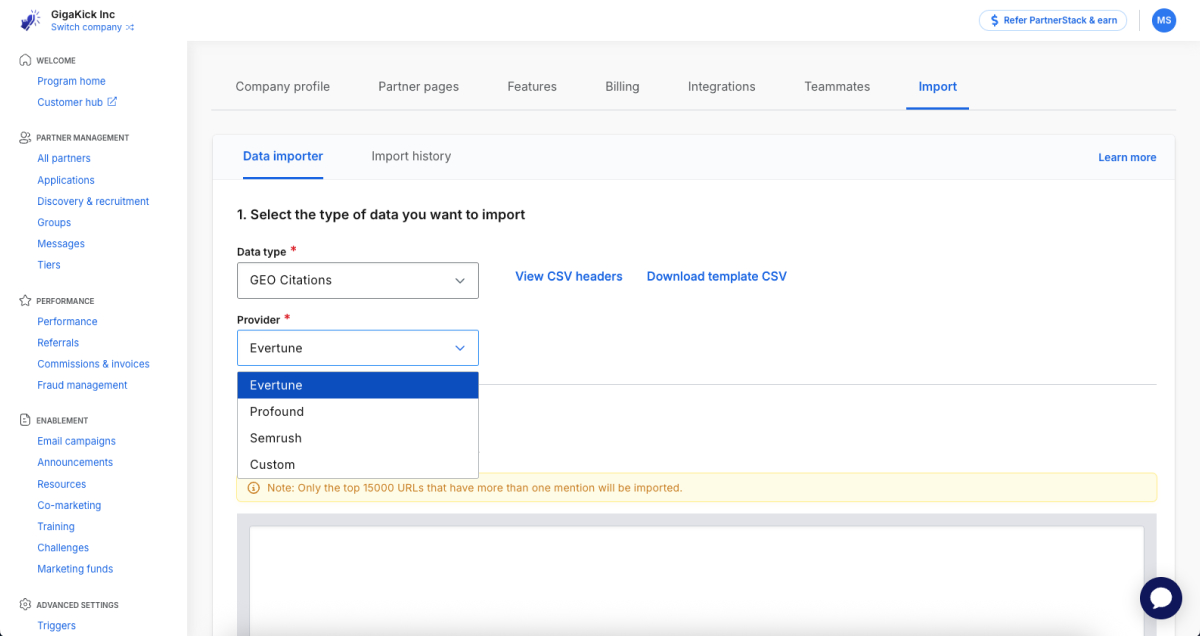The height and width of the screenshot is (636, 1200).
Task: Click the Welcome section home icon
Action: (25, 60)
